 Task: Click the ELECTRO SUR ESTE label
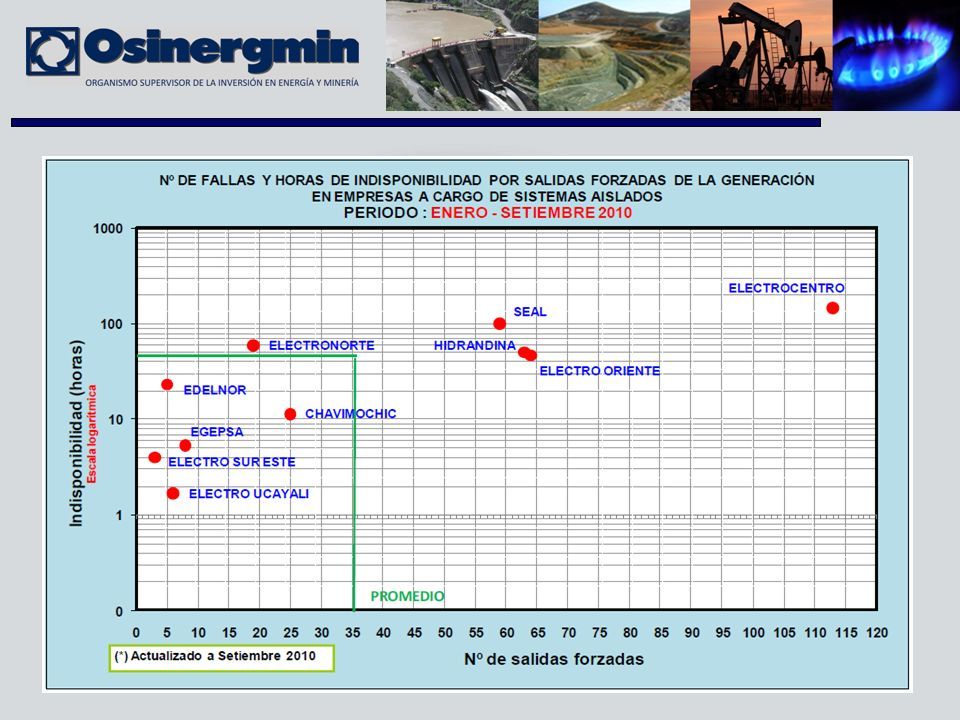click(x=231, y=462)
